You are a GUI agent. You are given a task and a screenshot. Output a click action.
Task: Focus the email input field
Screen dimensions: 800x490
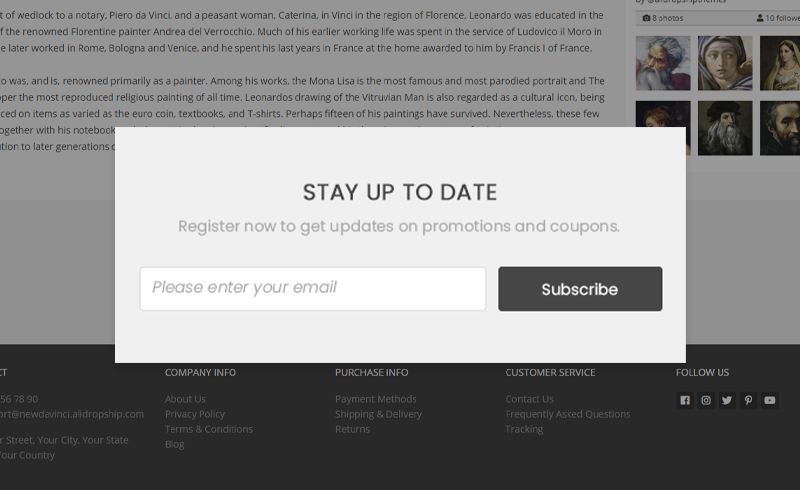[x=313, y=289]
